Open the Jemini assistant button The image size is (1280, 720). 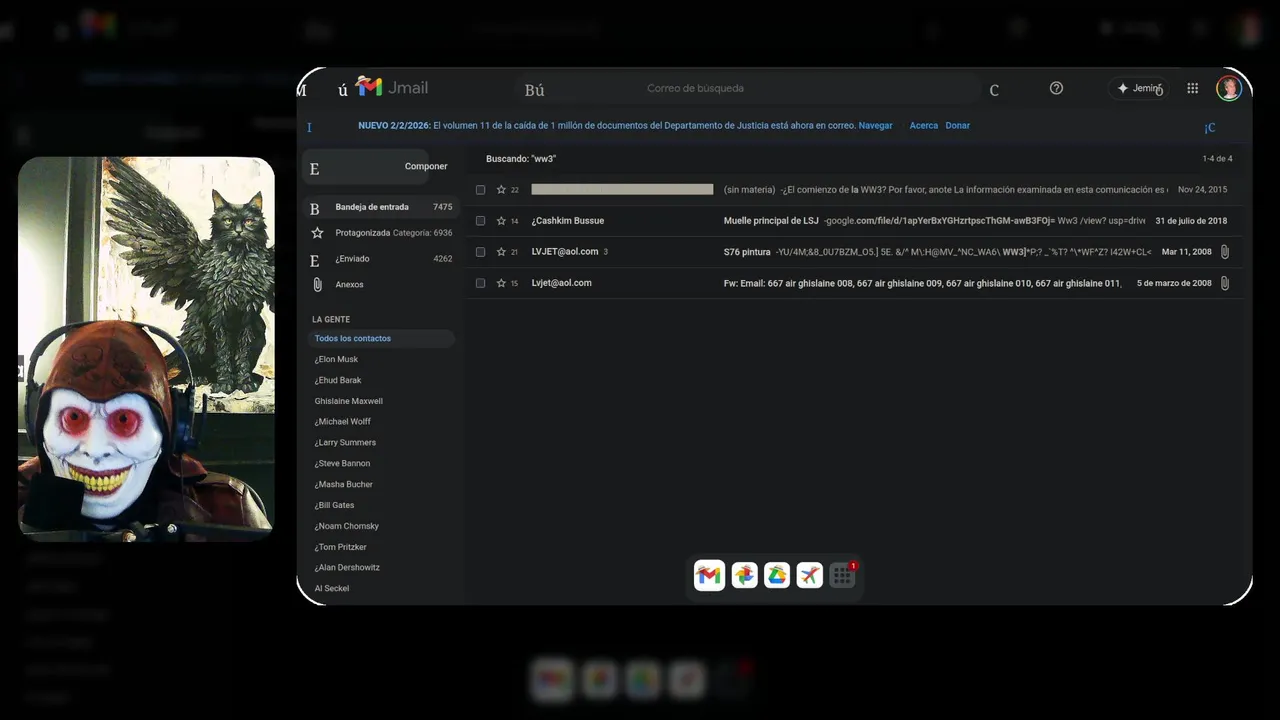point(1138,88)
